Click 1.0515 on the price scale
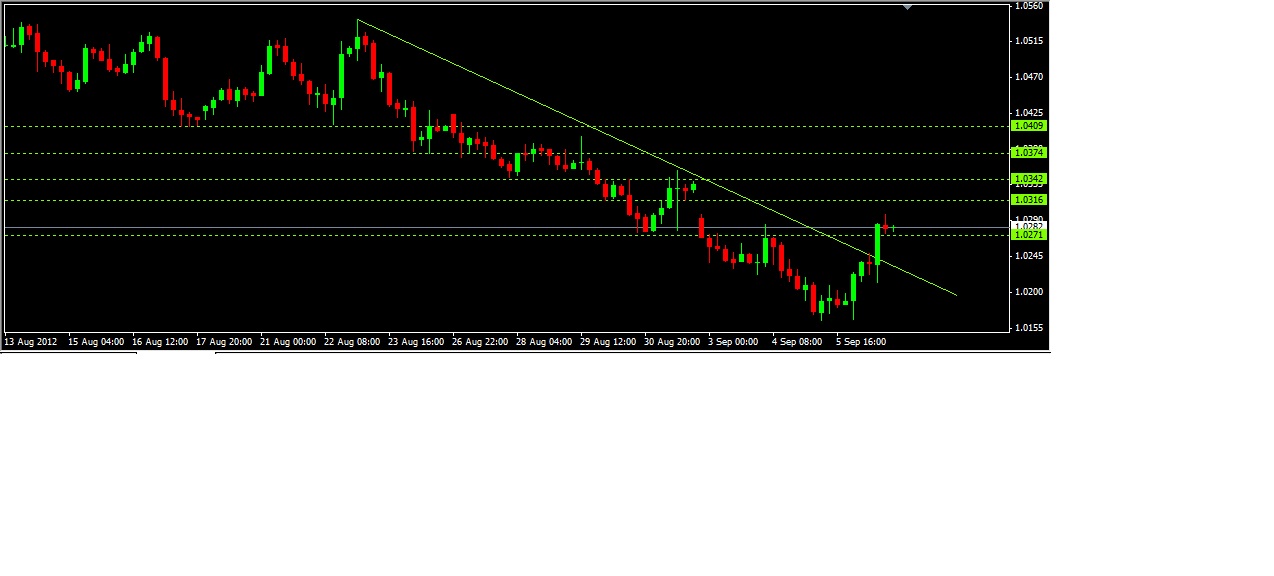The height and width of the screenshot is (576, 1274). pos(1029,41)
